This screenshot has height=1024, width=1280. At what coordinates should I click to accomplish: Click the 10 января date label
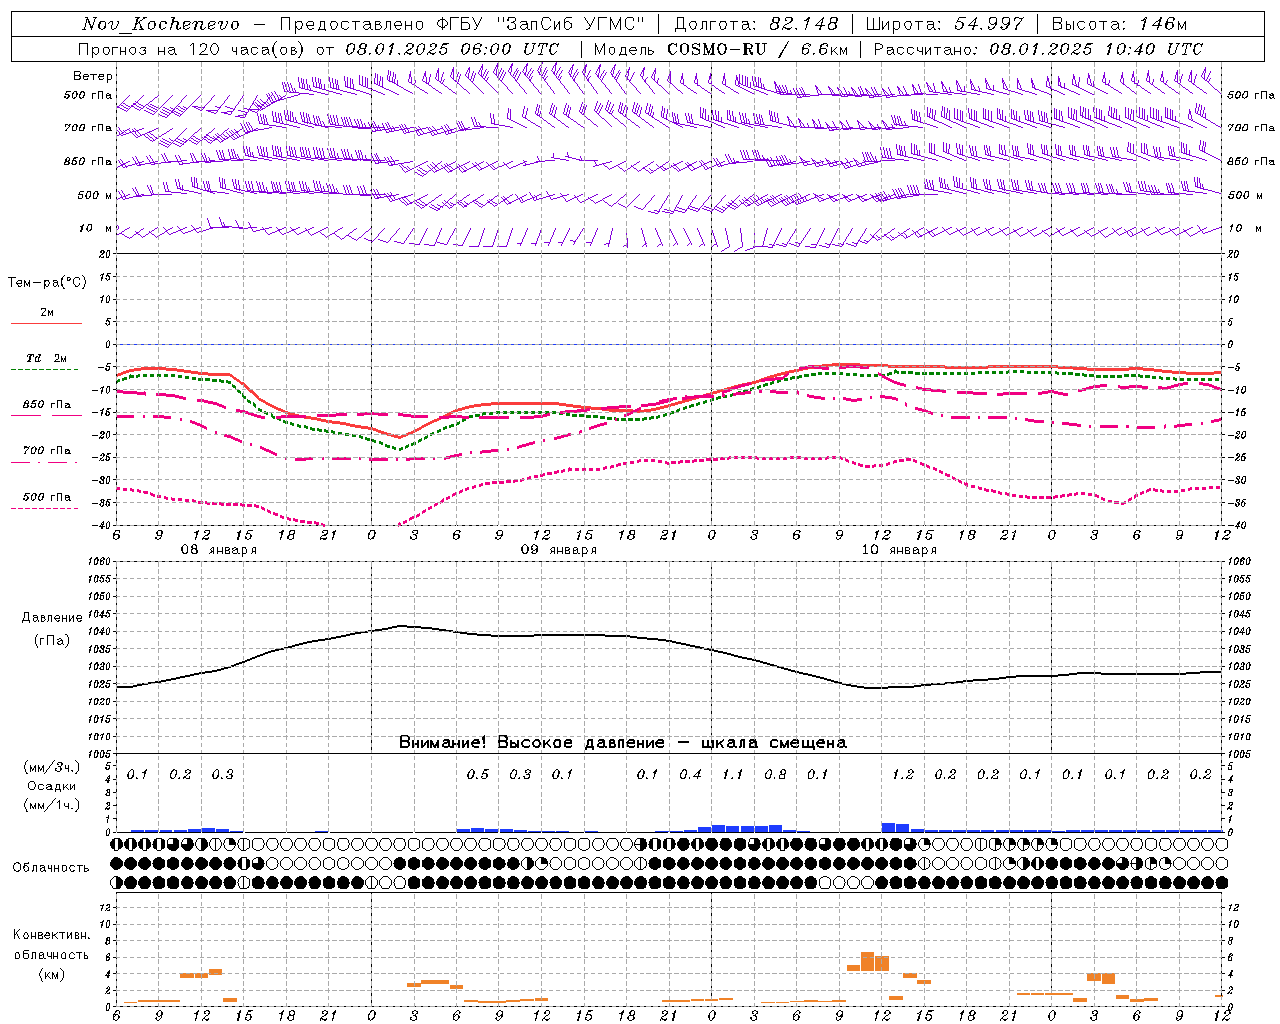click(898, 550)
